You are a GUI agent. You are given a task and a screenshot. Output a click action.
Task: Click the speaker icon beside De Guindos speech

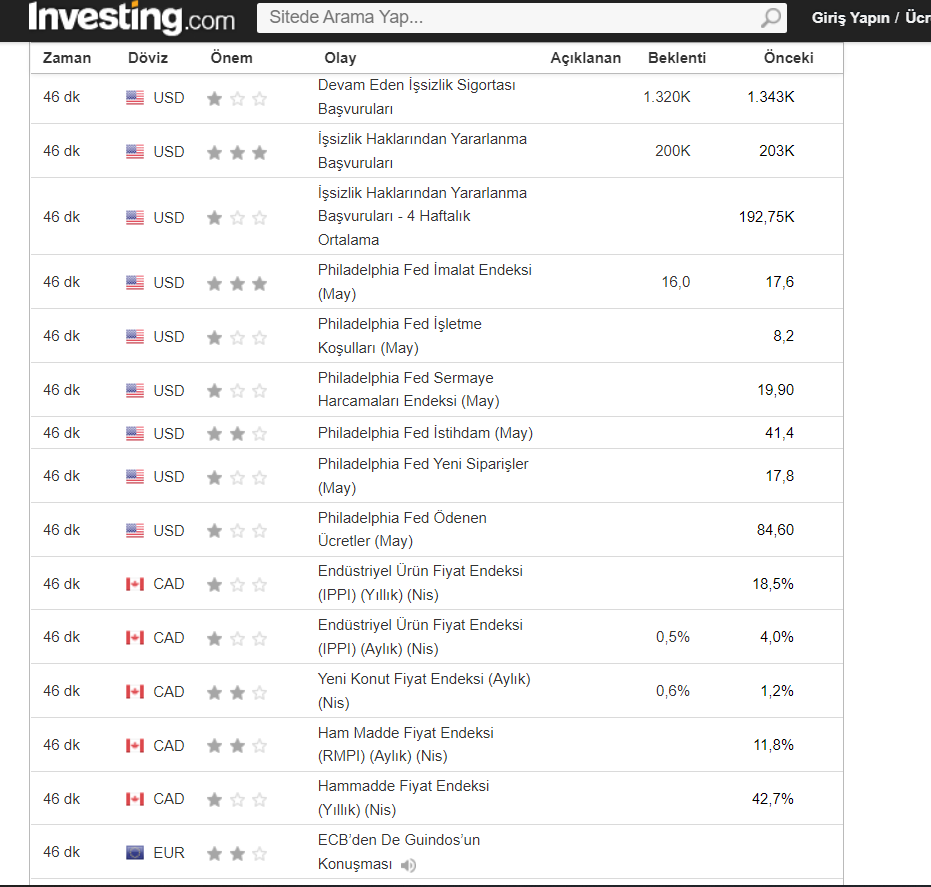click(408, 865)
